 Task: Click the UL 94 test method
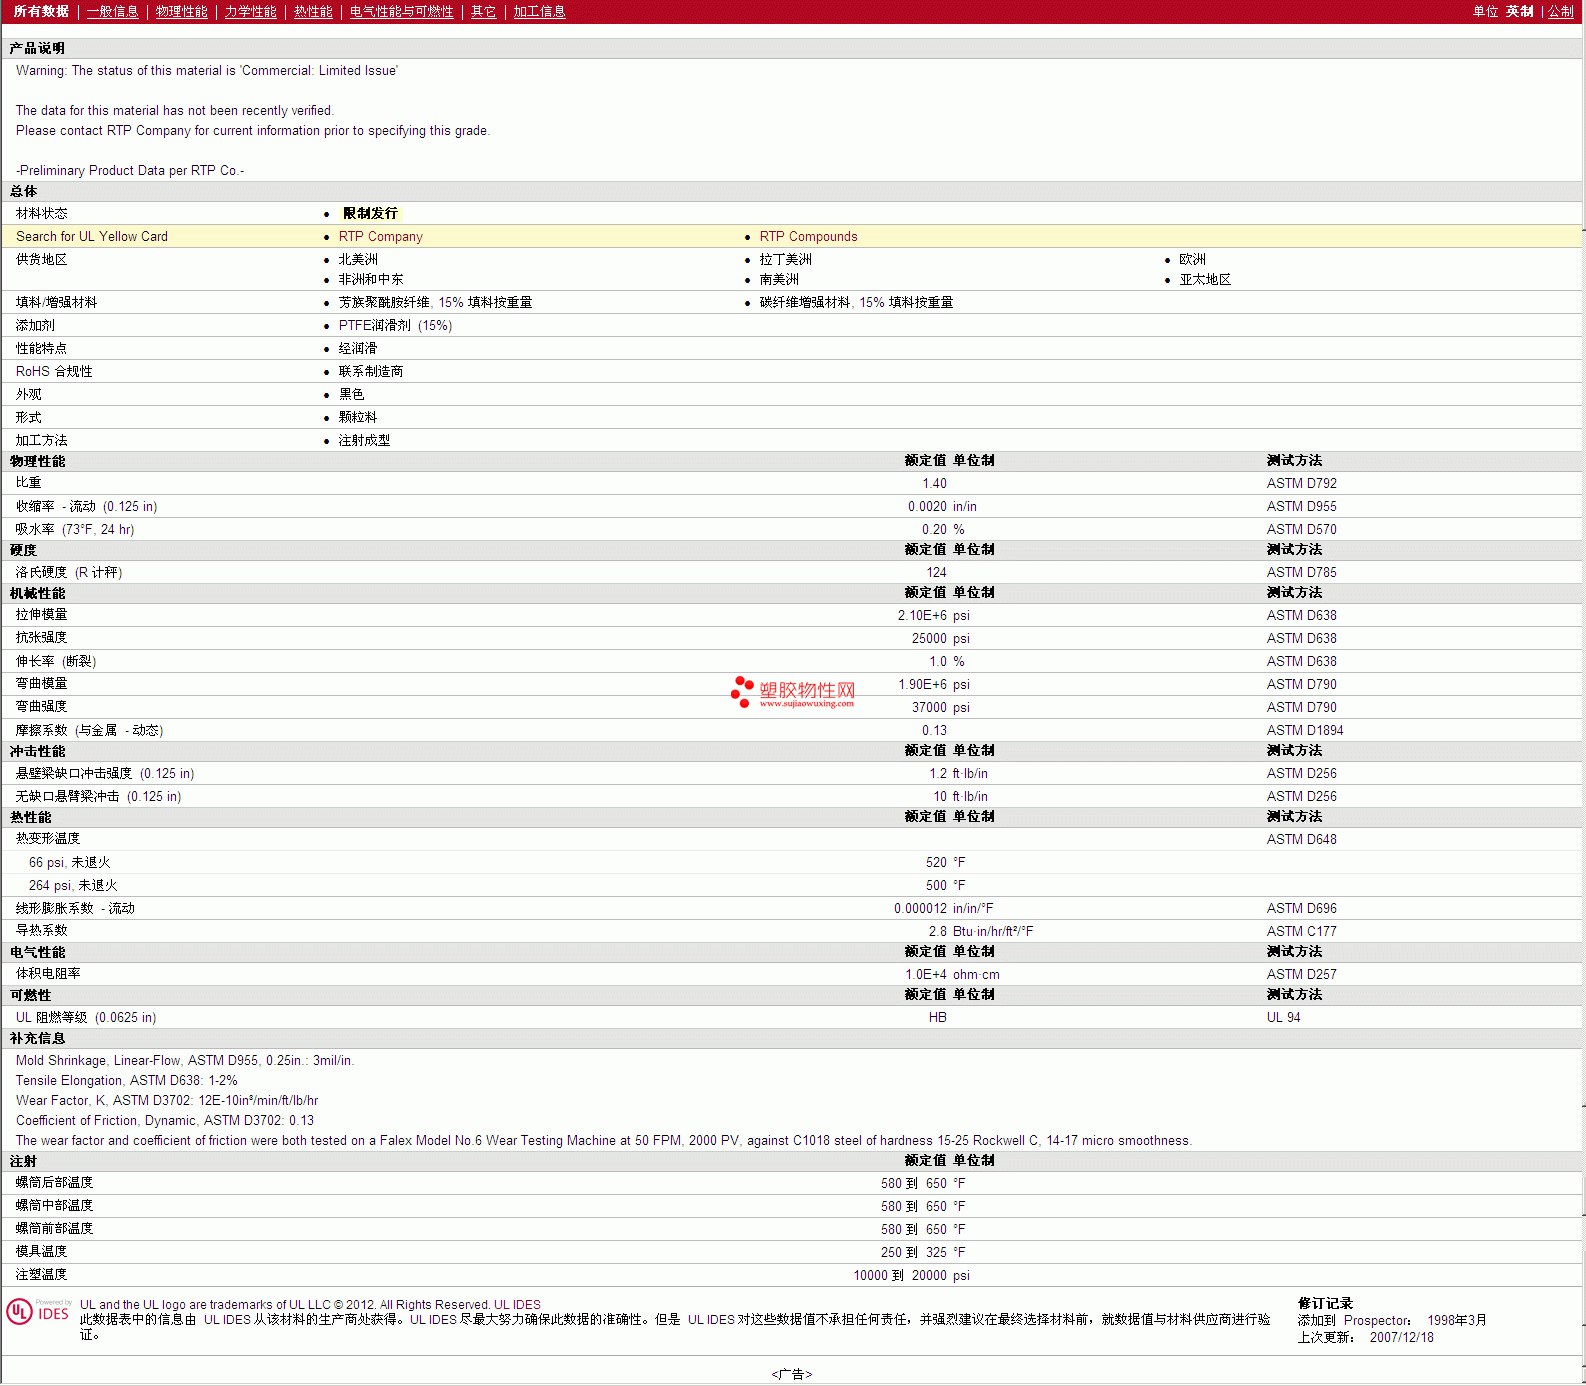[1284, 1018]
